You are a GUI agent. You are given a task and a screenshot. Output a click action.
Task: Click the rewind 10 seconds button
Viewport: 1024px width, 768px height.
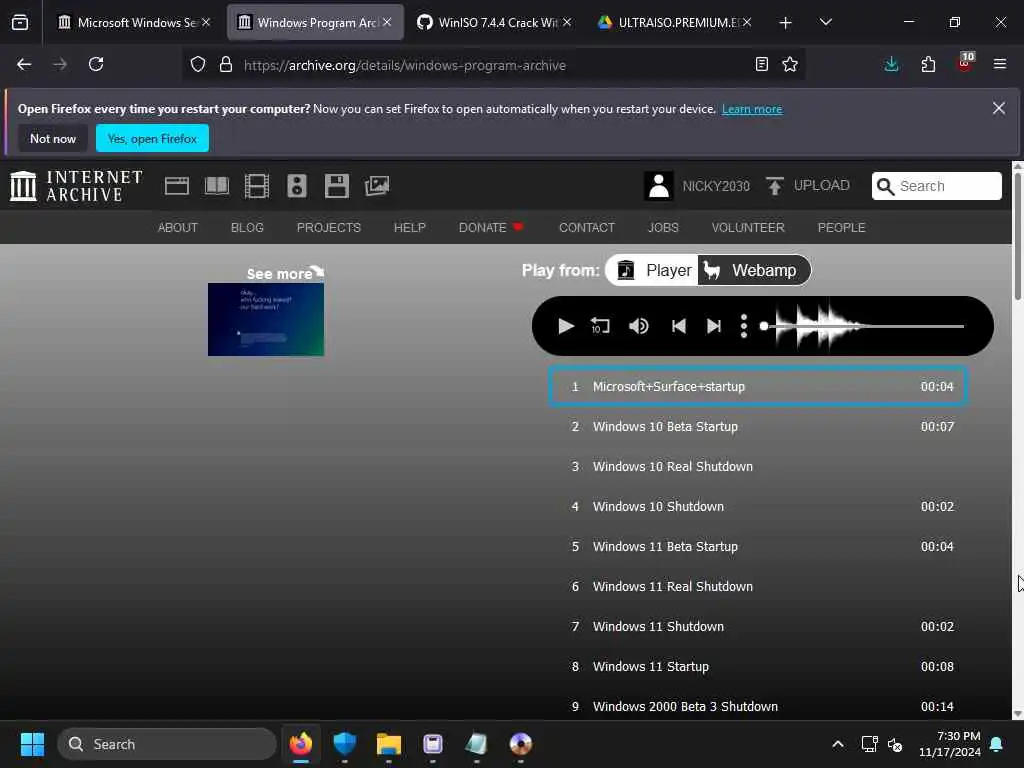pos(600,326)
